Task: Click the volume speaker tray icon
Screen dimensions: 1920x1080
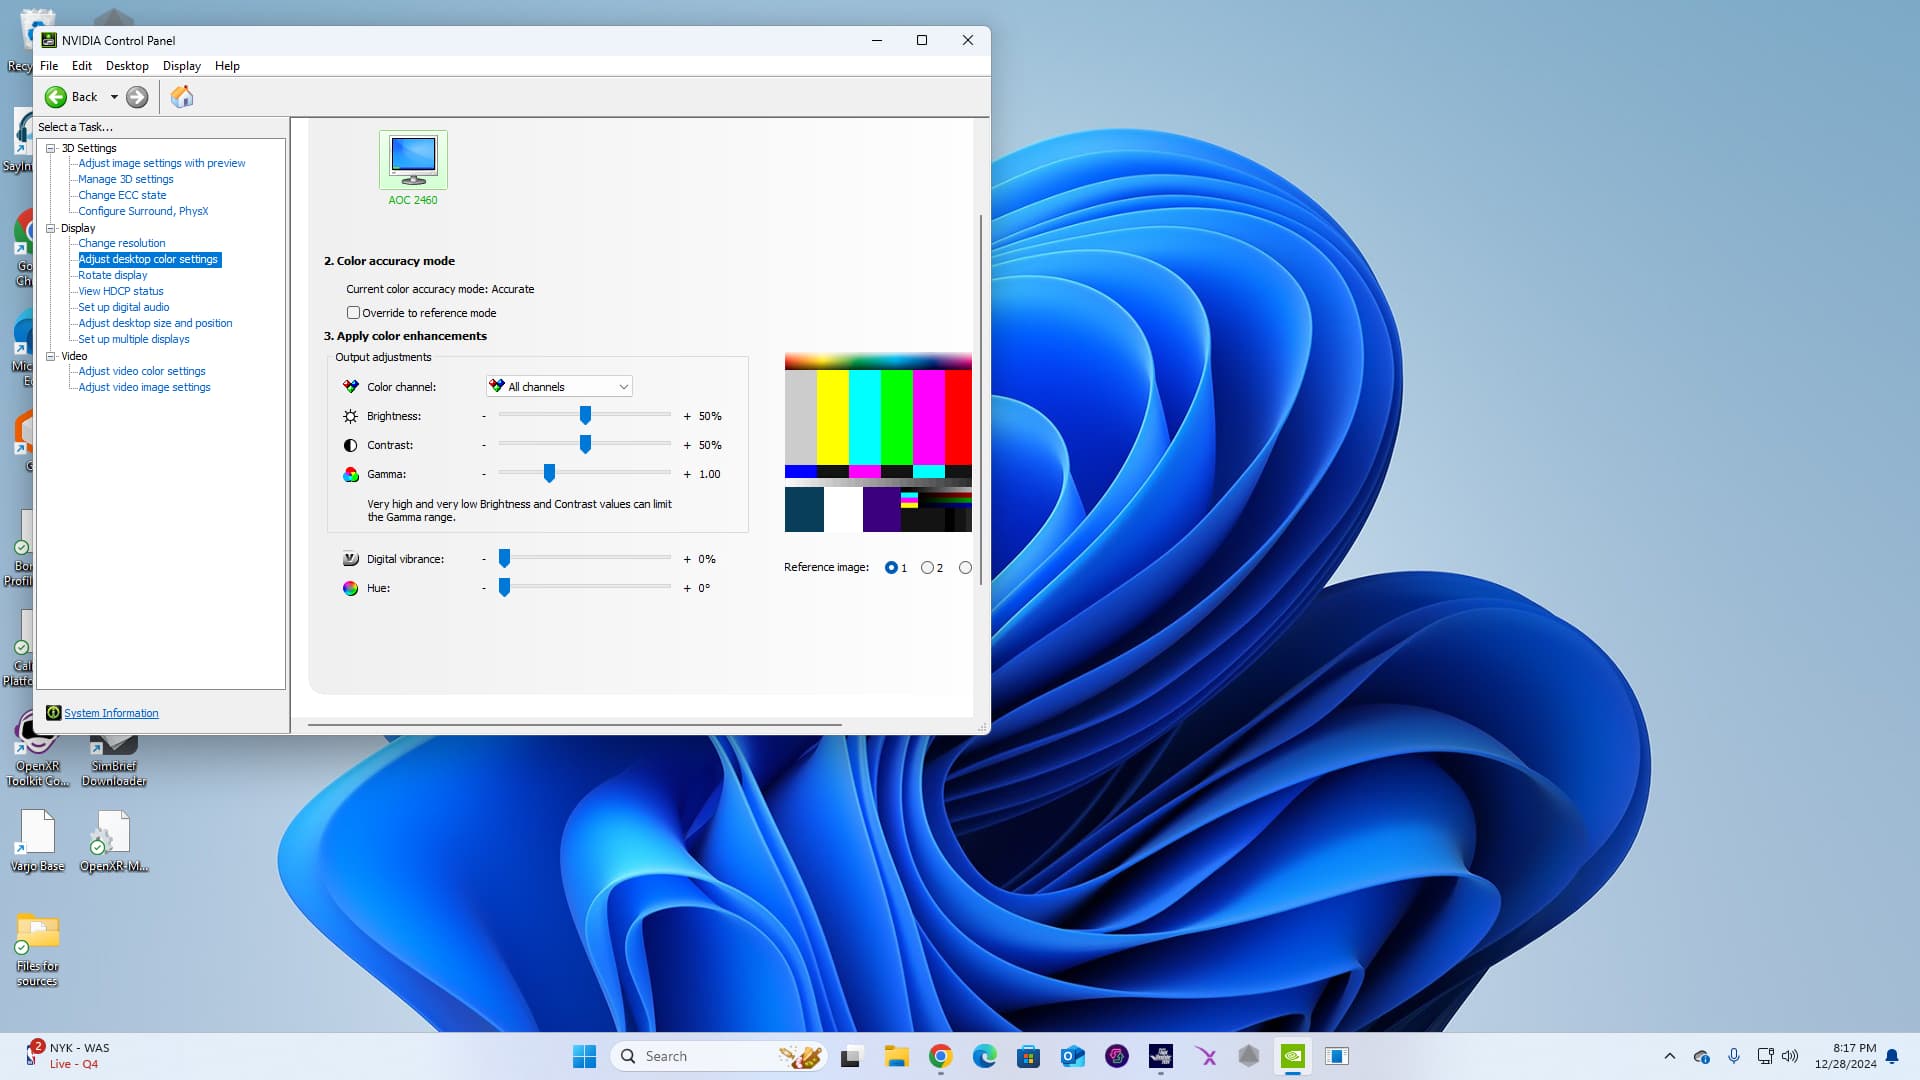Action: point(1790,1056)
